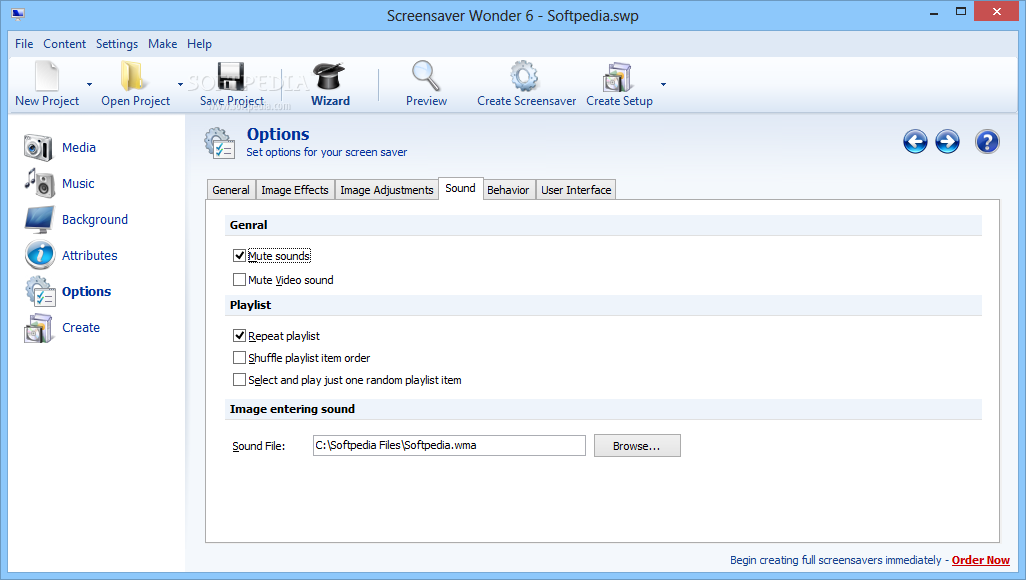
Task: Switch to the Image Effects tab
Action: pyautogui.click(x=294, y=190)
